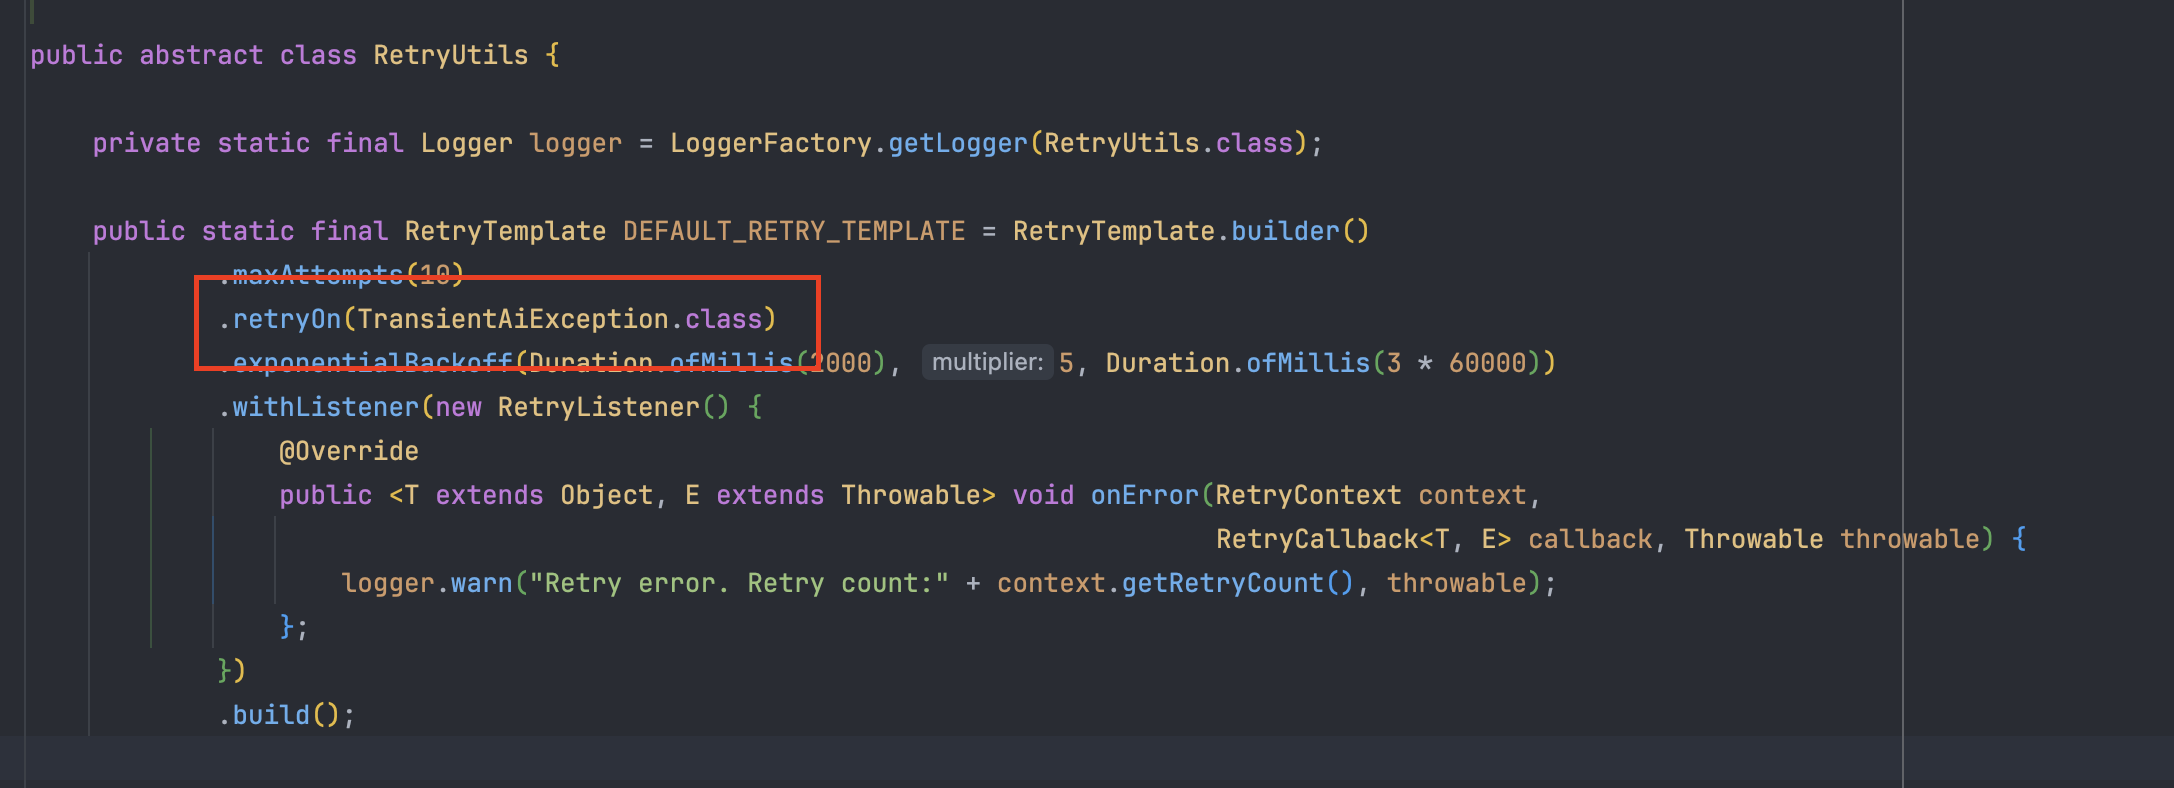Image resolution: width=2174 pixels, height=788 pixels.
Task: Click the .build() call
Action: tap(279, 715)
